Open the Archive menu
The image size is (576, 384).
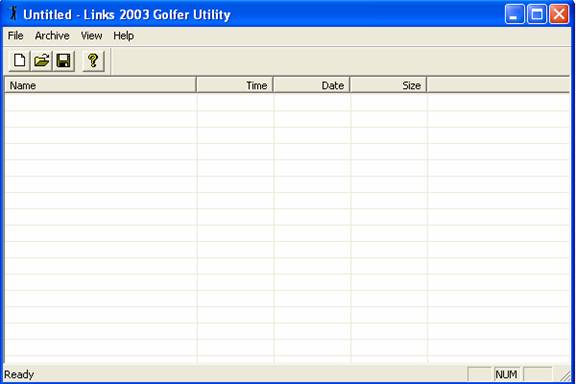[52, 36]
